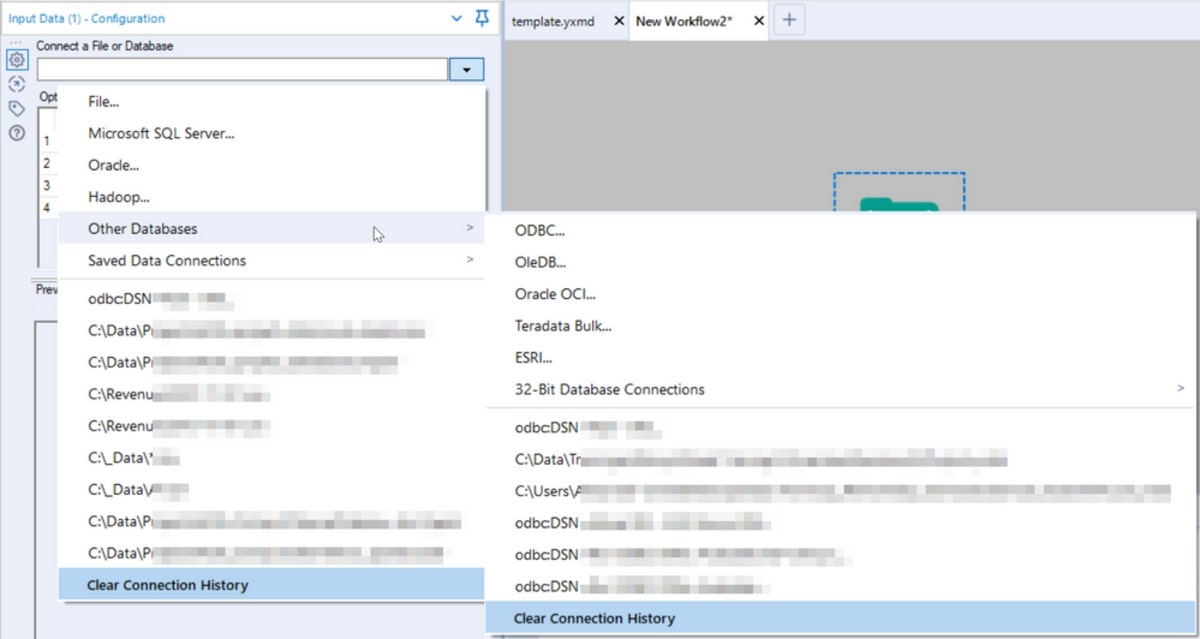Screen dimensions: 1200x639
Task: Open the Configuration gear icon in sidebar
Action: (x=17, y=60)
